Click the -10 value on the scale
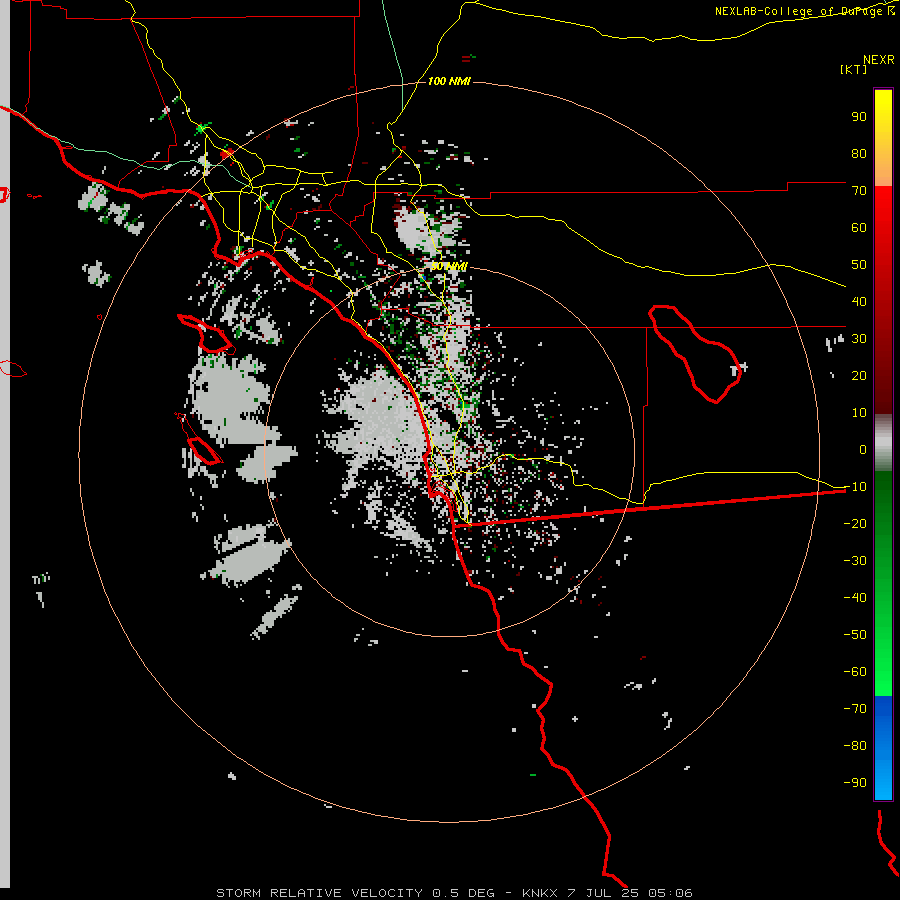Image resolution: width=900 pixels, height=900 pixels. (x=855, y=487)
